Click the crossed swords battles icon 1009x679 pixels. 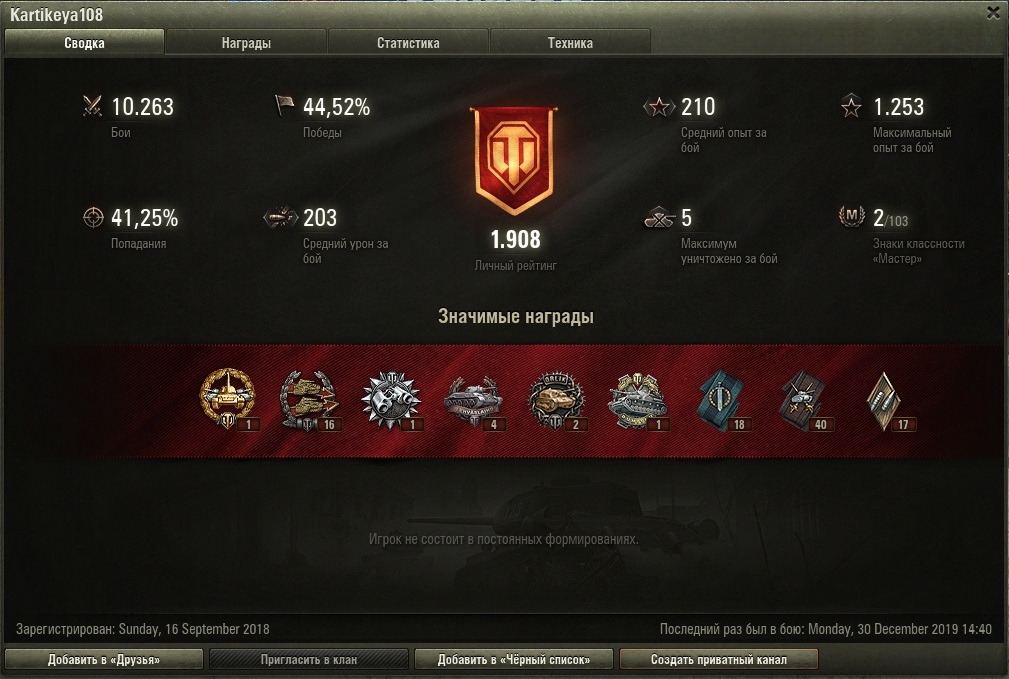[93, 106]
